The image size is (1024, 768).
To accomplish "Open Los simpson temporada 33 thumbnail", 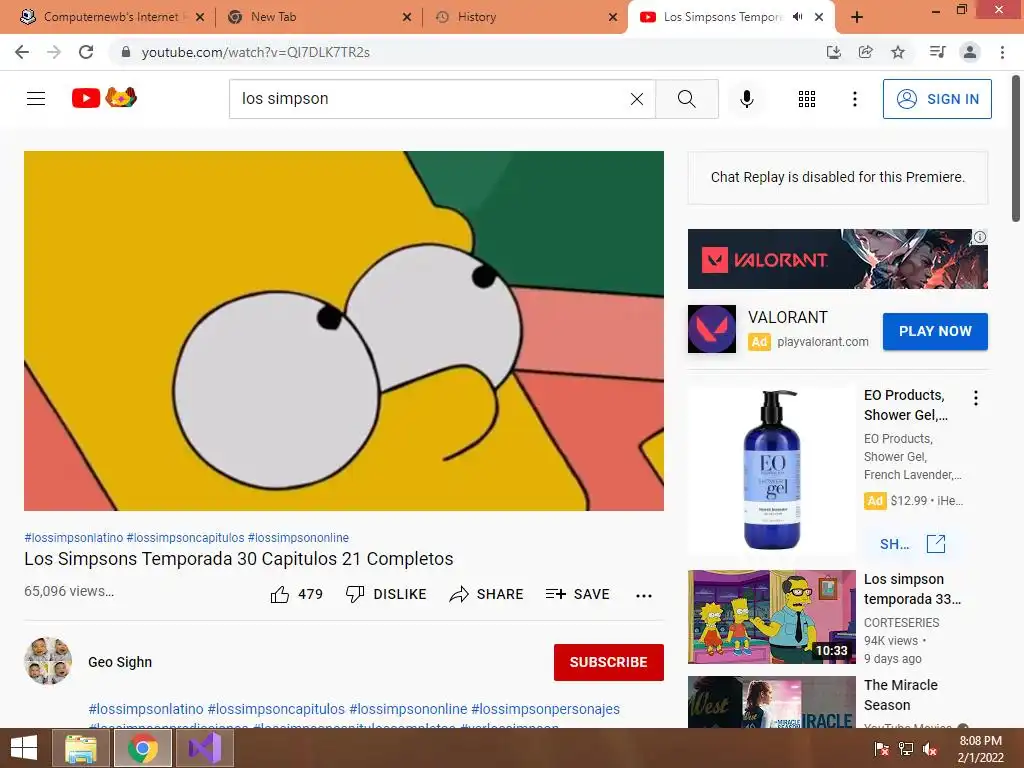I will (772, 616).
